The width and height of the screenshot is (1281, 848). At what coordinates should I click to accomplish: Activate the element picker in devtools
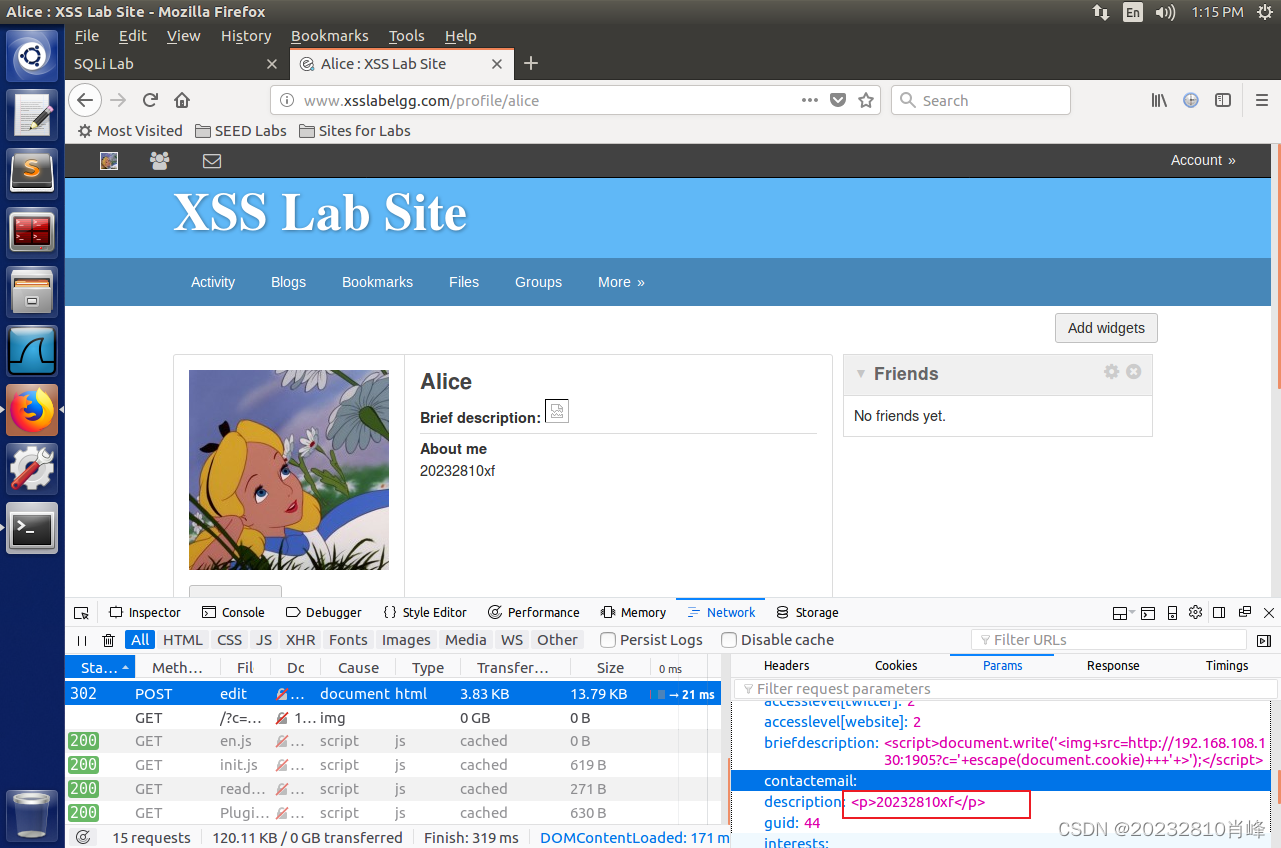82,613
